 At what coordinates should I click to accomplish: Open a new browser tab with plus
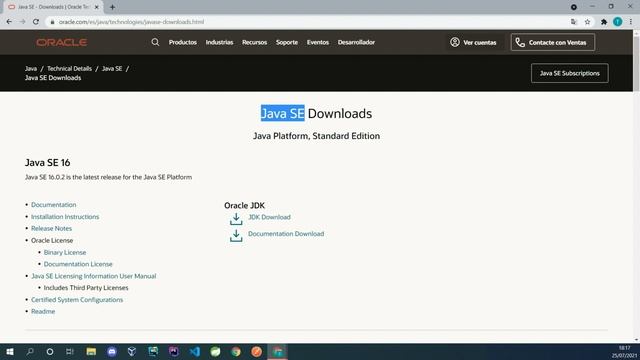[112, 7]
